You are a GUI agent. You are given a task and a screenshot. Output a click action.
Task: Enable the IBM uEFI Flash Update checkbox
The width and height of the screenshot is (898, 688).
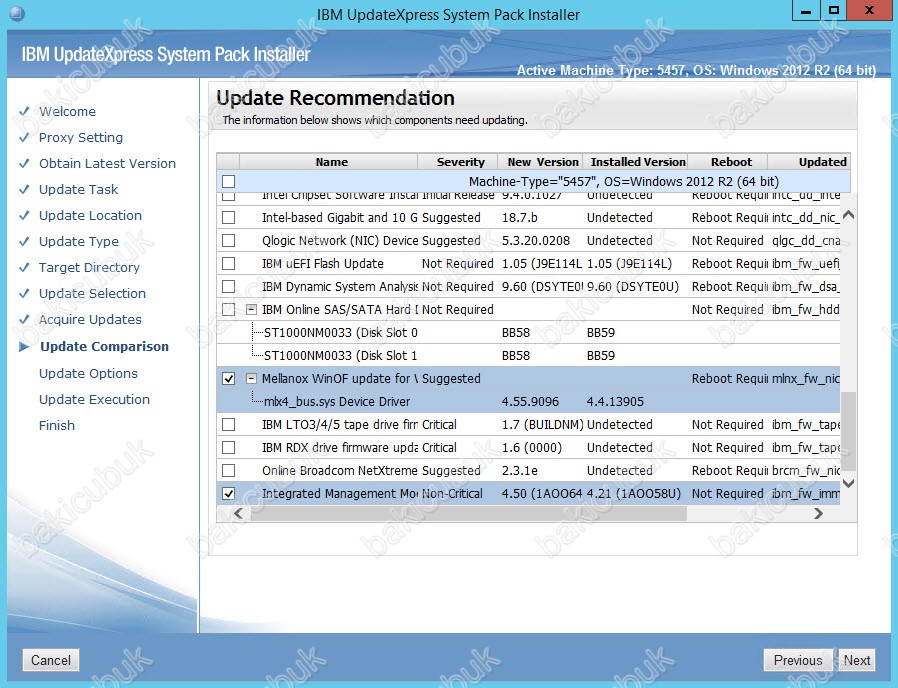click(229, 264)
